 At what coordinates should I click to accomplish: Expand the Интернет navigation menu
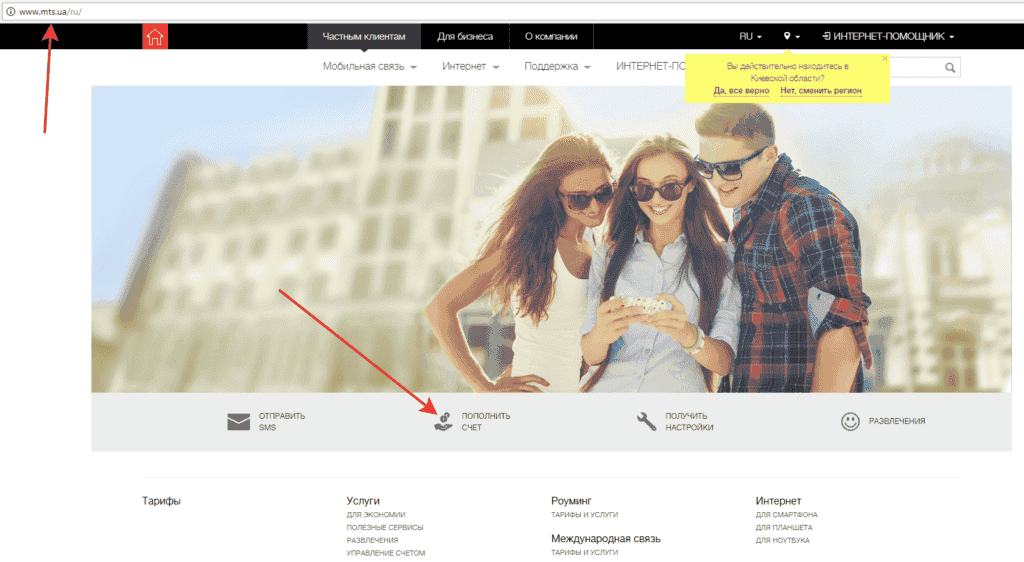click(x=471, y=67)
